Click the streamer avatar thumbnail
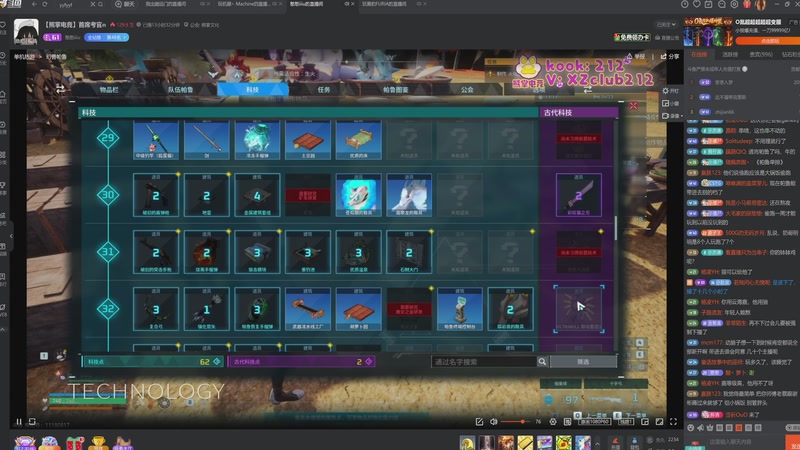Screen dimensions: 800x450 click(26, 32)
